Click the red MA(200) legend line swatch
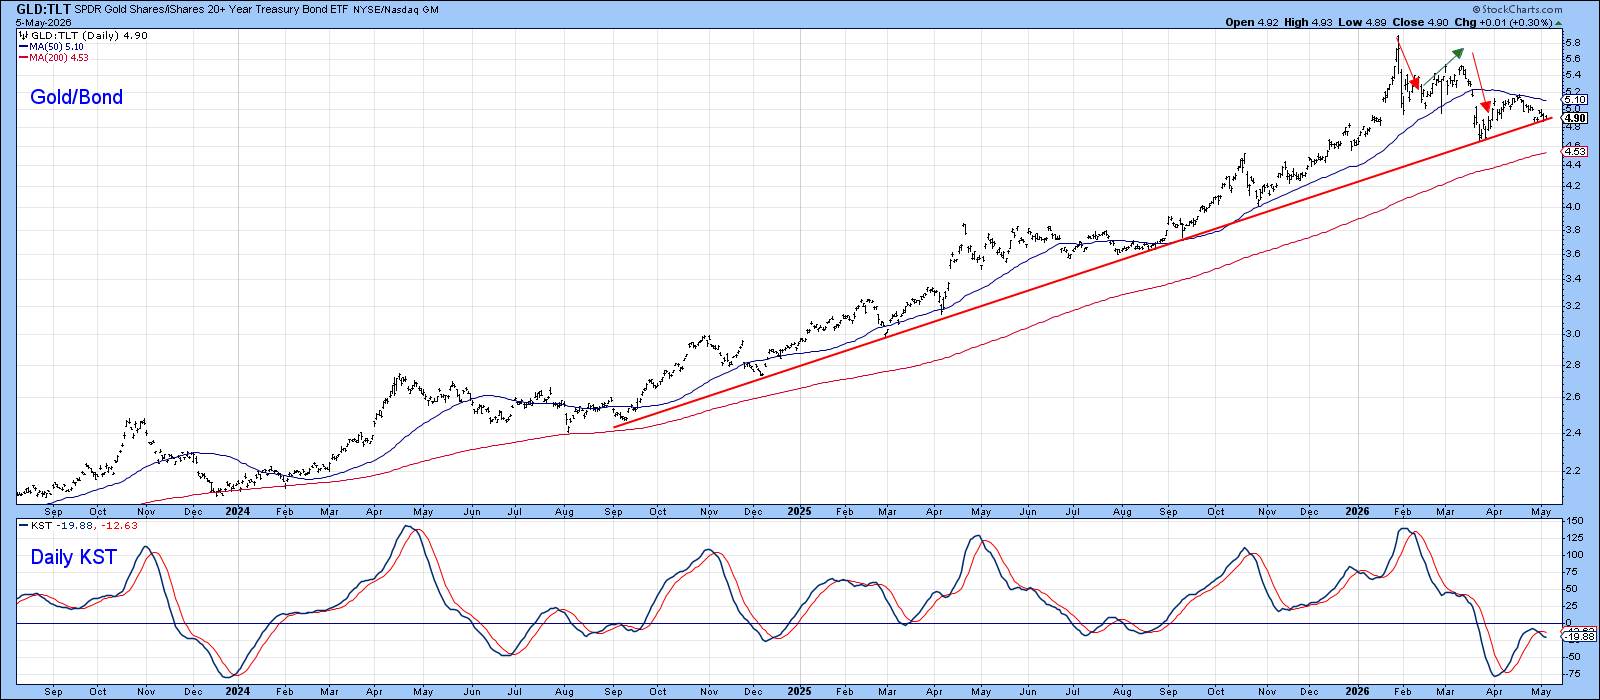 click(23, 58)
